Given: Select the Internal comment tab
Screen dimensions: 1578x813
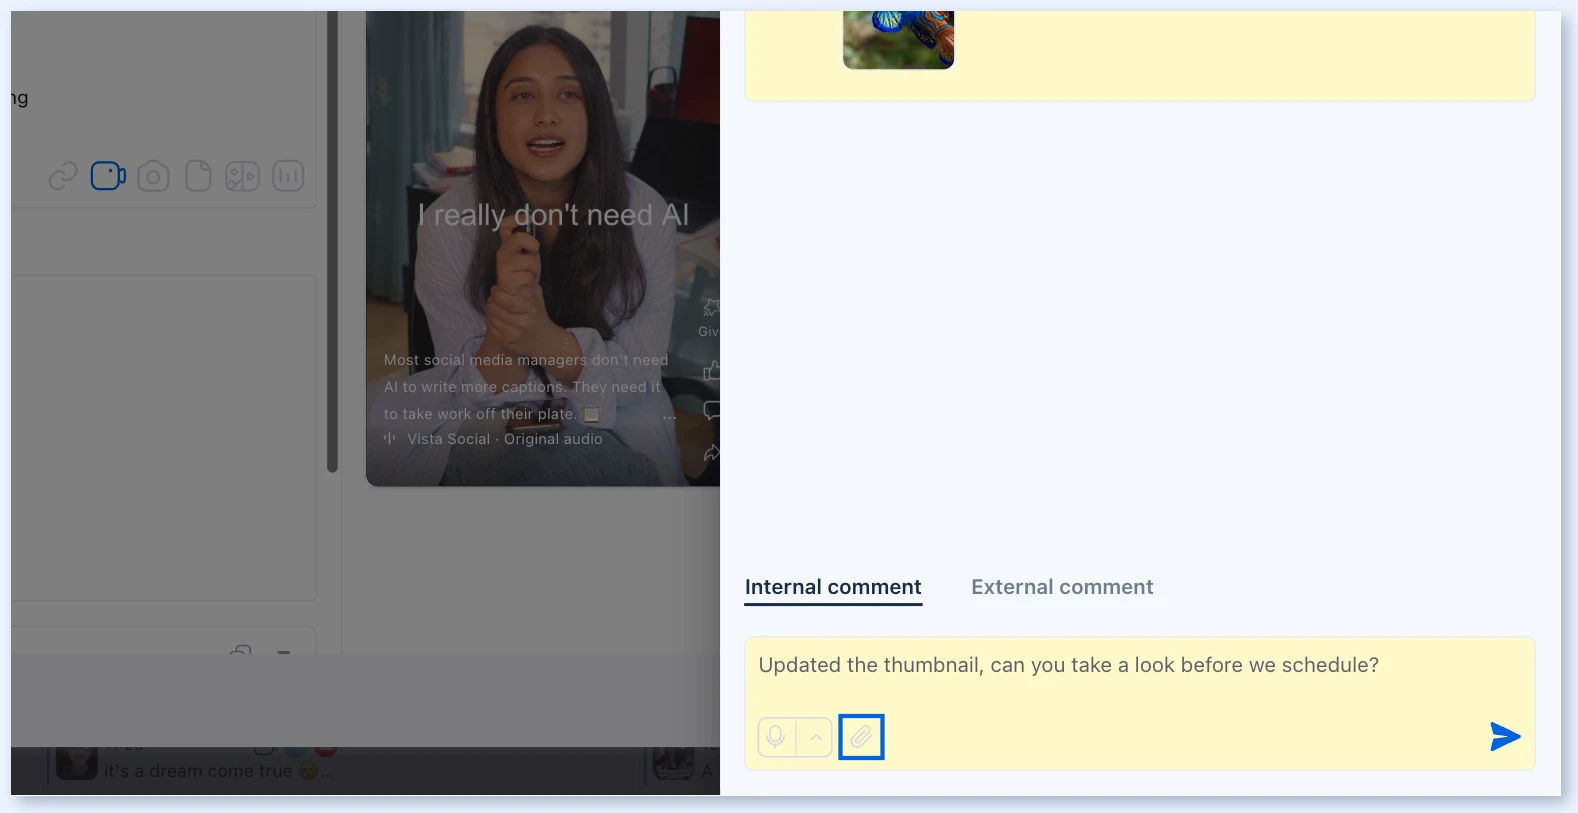Looking at the screenshot, I should coord(833,587).
